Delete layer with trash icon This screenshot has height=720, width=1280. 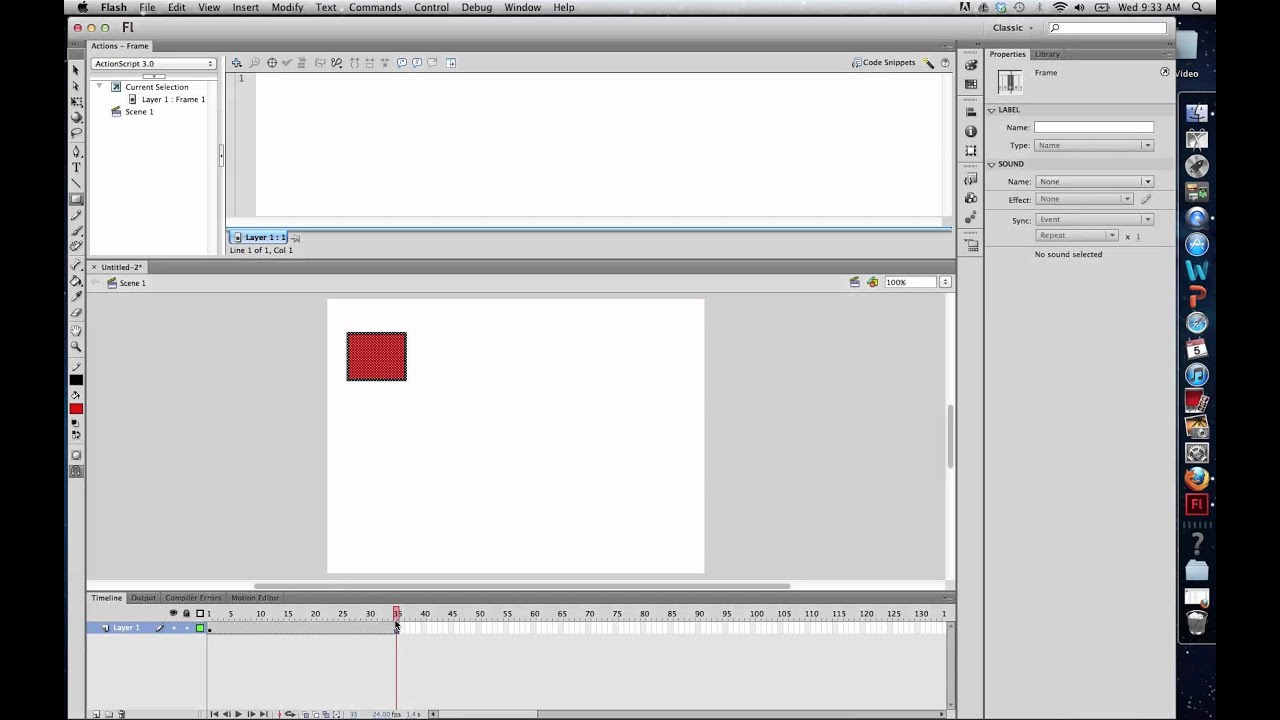click(x=122, y=714)
